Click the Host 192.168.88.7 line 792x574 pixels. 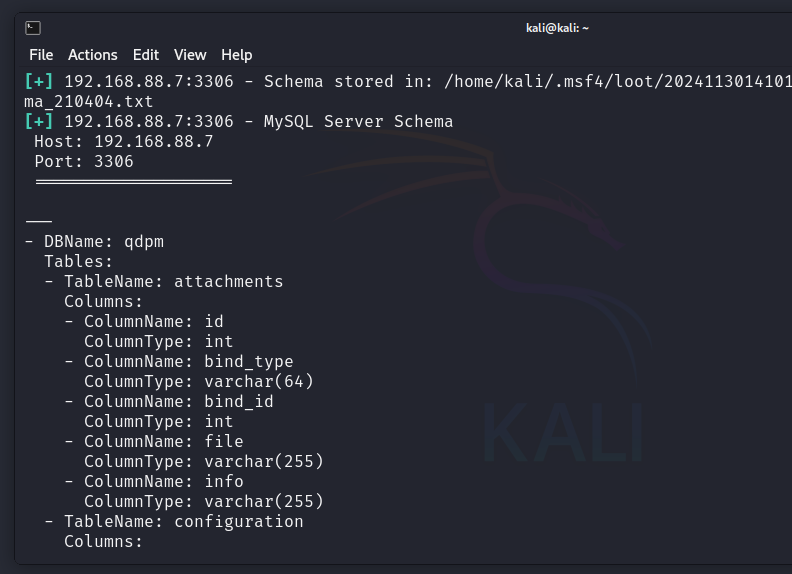click(x=124, y=142)
